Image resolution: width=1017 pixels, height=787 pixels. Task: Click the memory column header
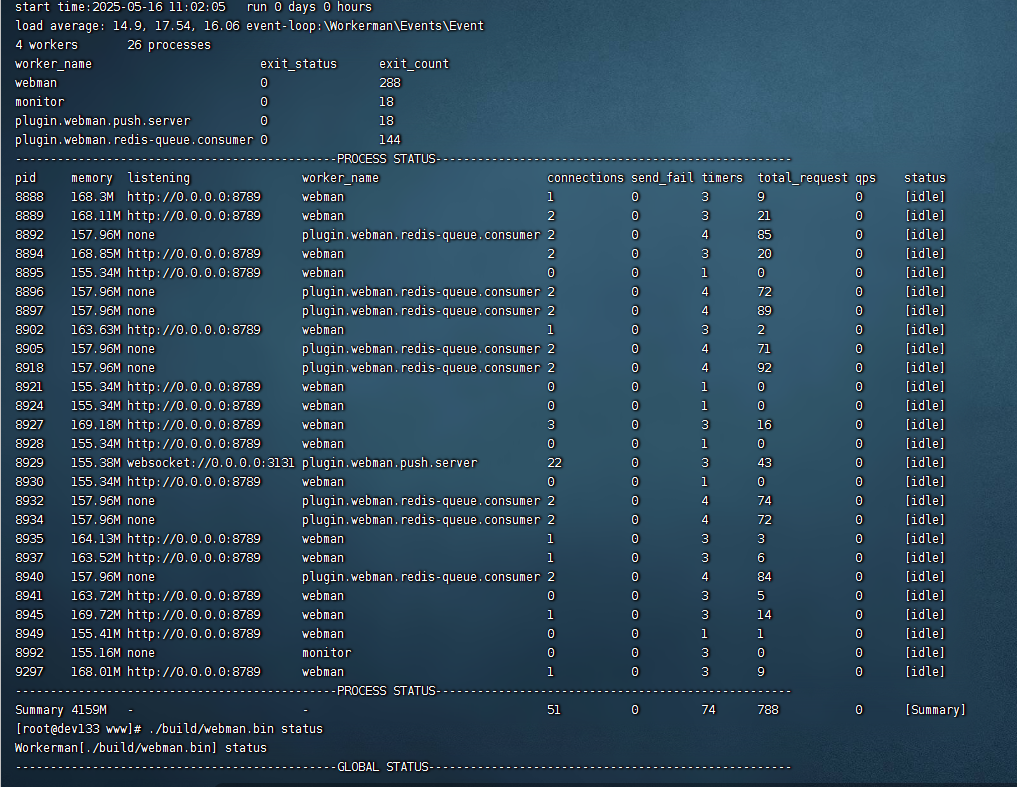(x=91, y=178)
